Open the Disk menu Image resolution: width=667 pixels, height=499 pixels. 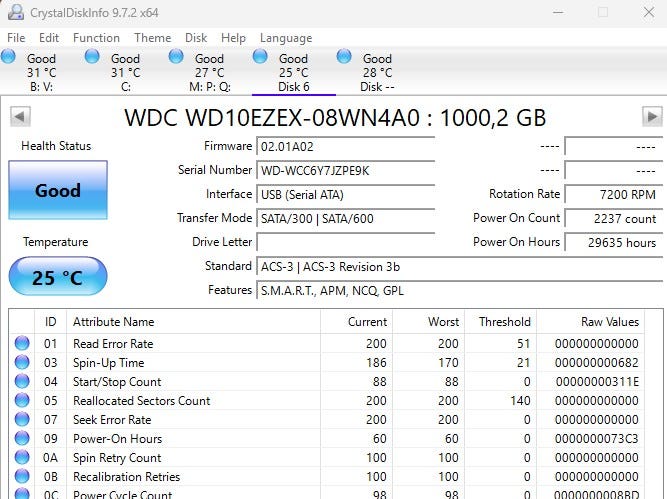point(196,38)
